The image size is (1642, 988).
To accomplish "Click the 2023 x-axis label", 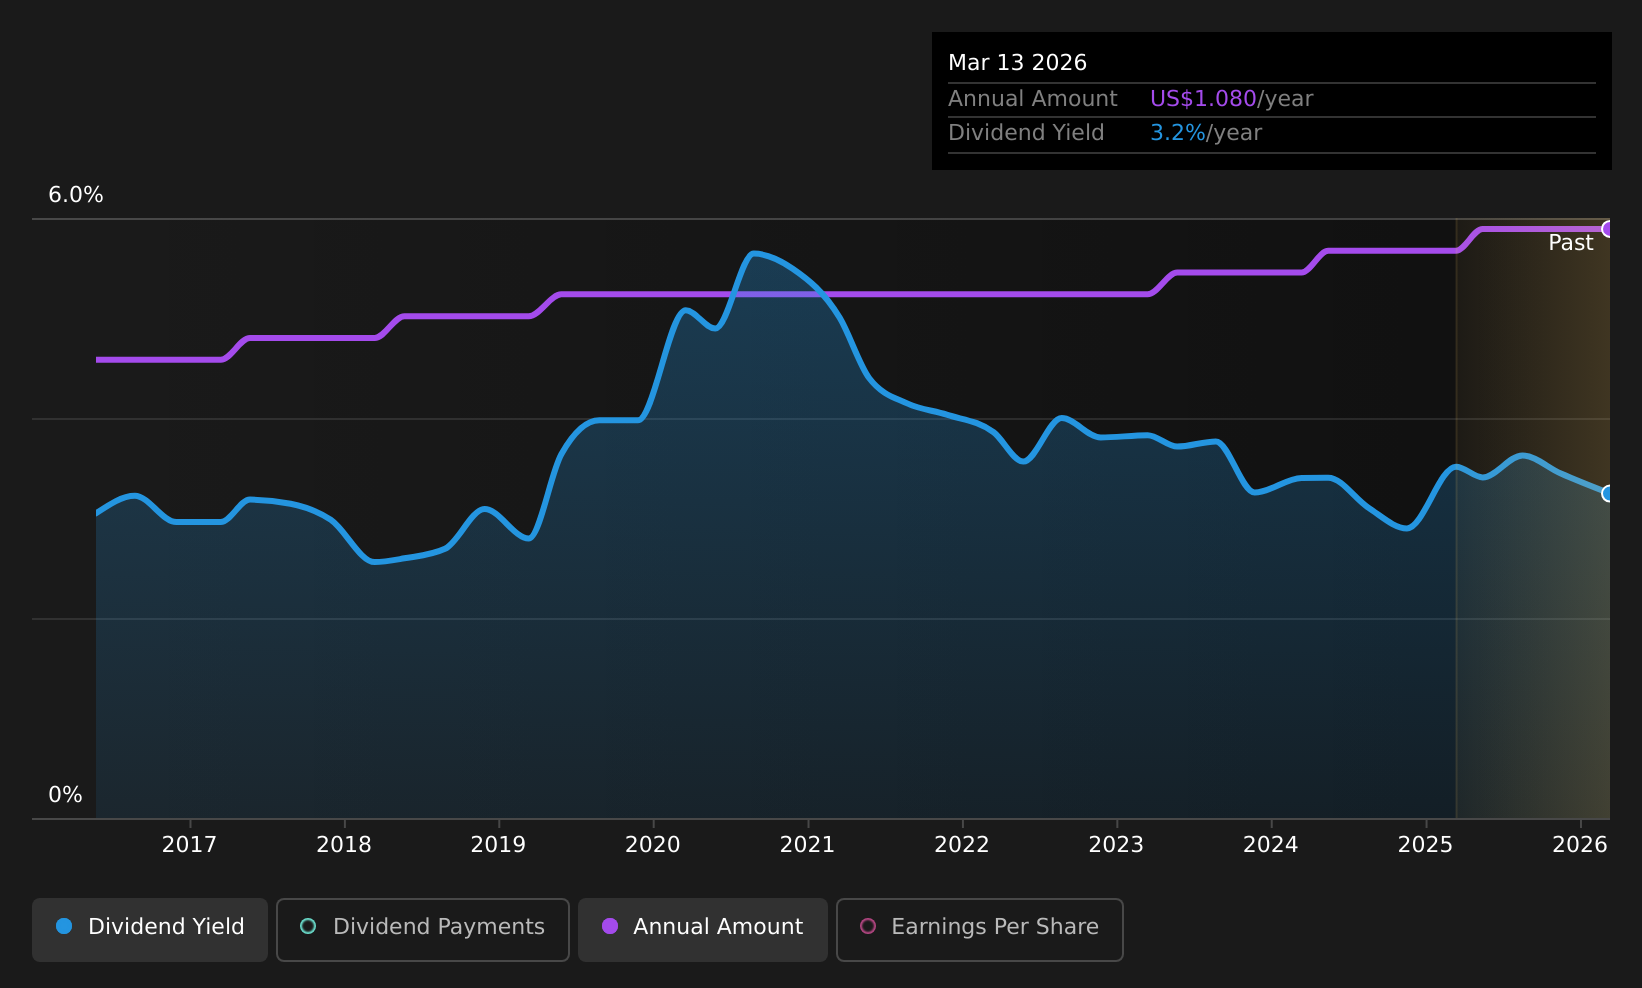I will point(1116,845).
